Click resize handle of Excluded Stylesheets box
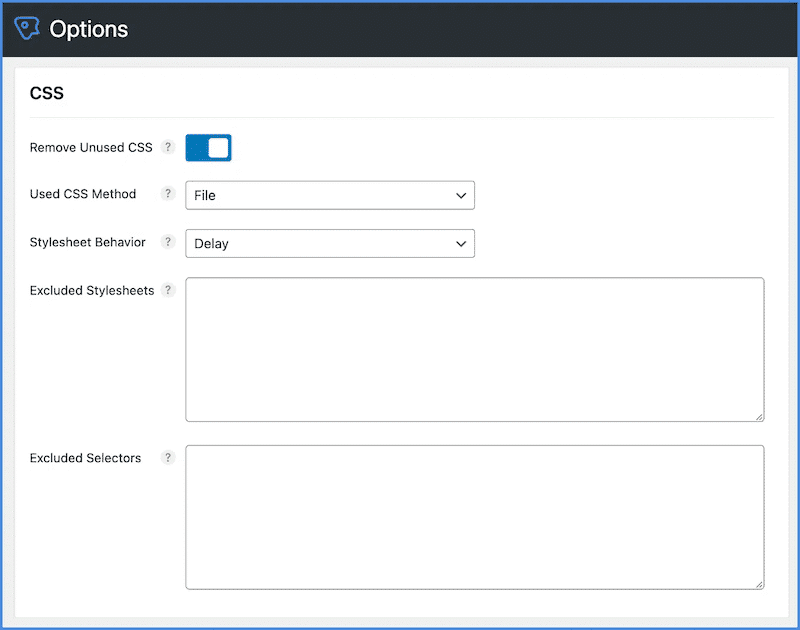Image resolution: width=800 pixels, height=630 pixels. (x=759, y=416)
